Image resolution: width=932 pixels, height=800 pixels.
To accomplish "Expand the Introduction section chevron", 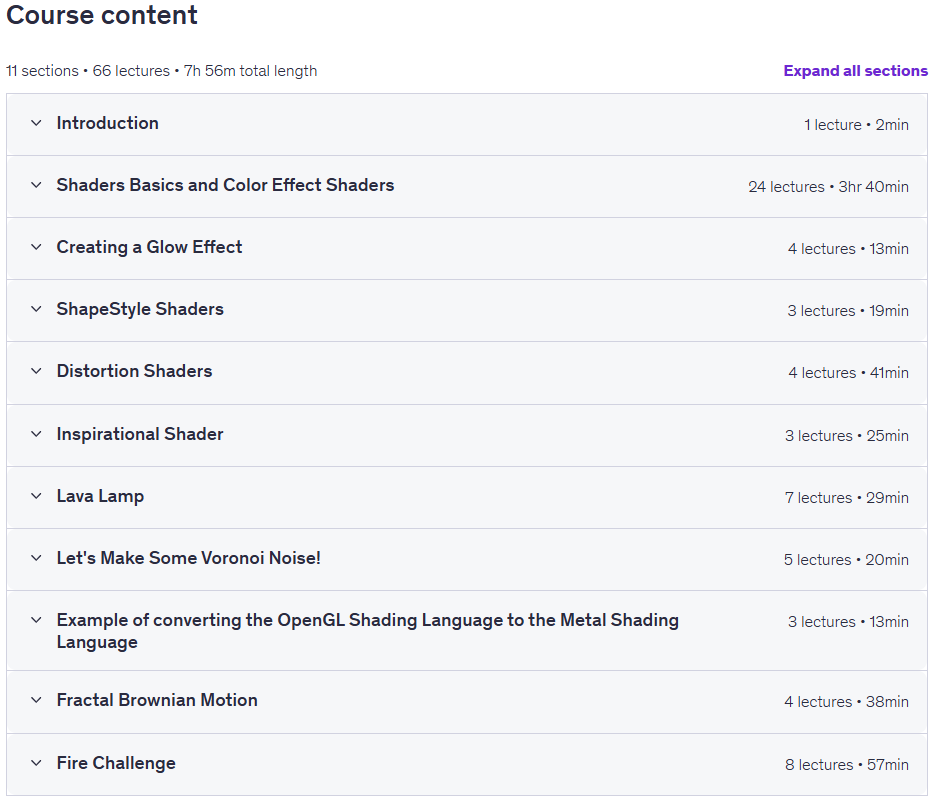I will pos(36,123).
